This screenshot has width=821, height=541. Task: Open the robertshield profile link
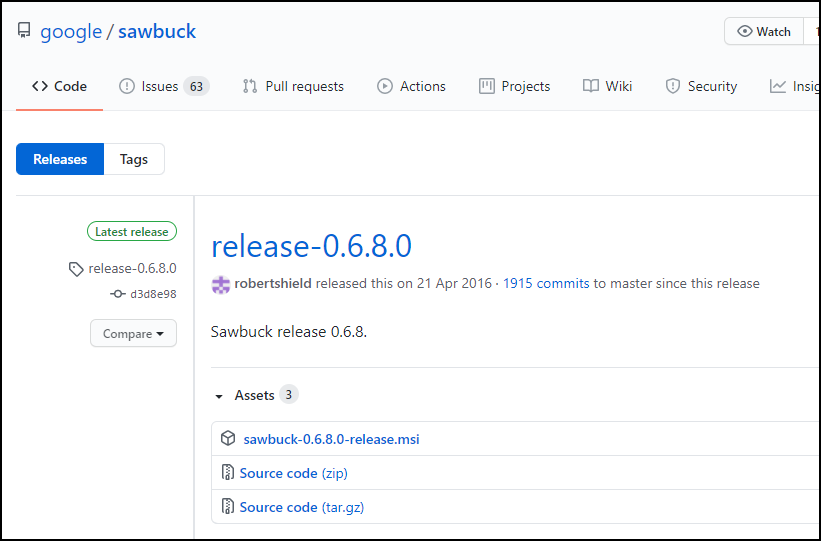click(273, 283)
